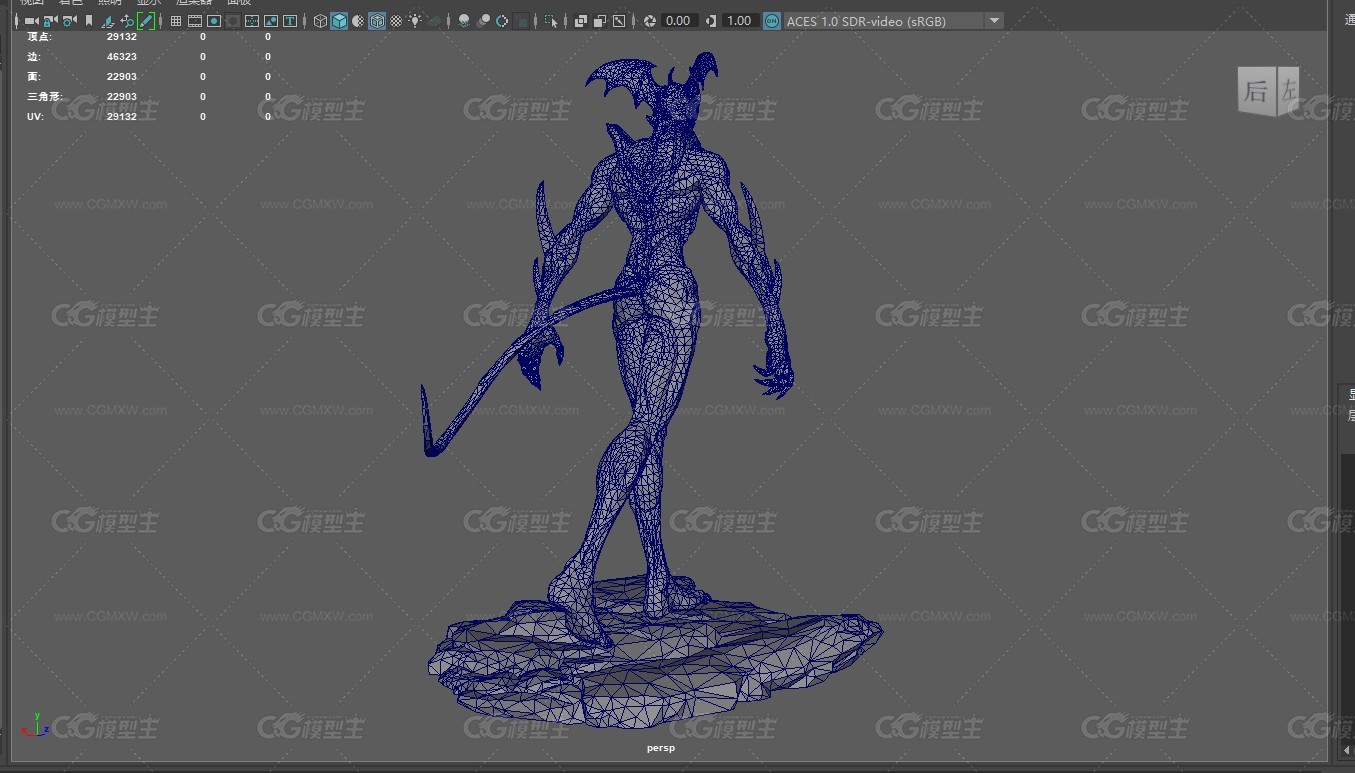The image size is (1355, 773).
Task: Click the UV label in HUD
Action: coord(35,117)
